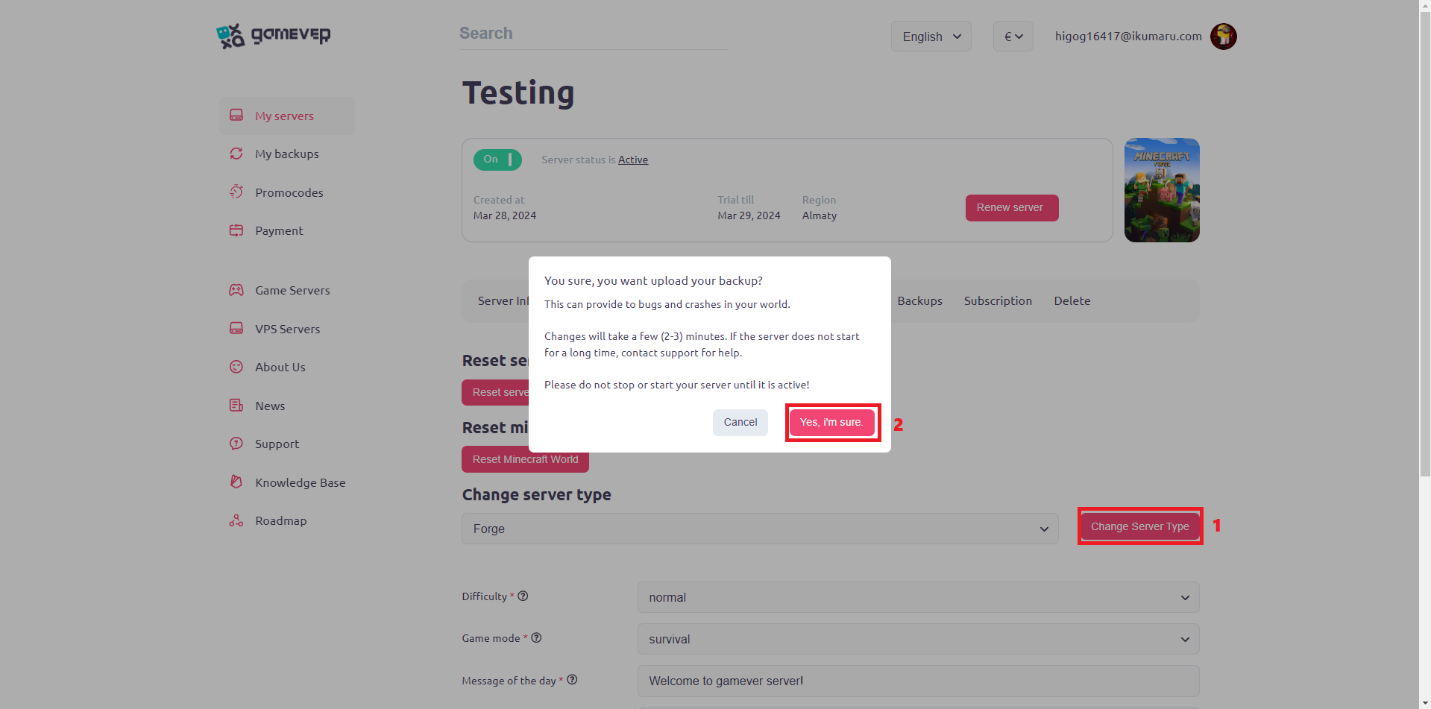Toggle the server On switch
The width and height of the screenshot is (1431, 709).
point(497,159)
